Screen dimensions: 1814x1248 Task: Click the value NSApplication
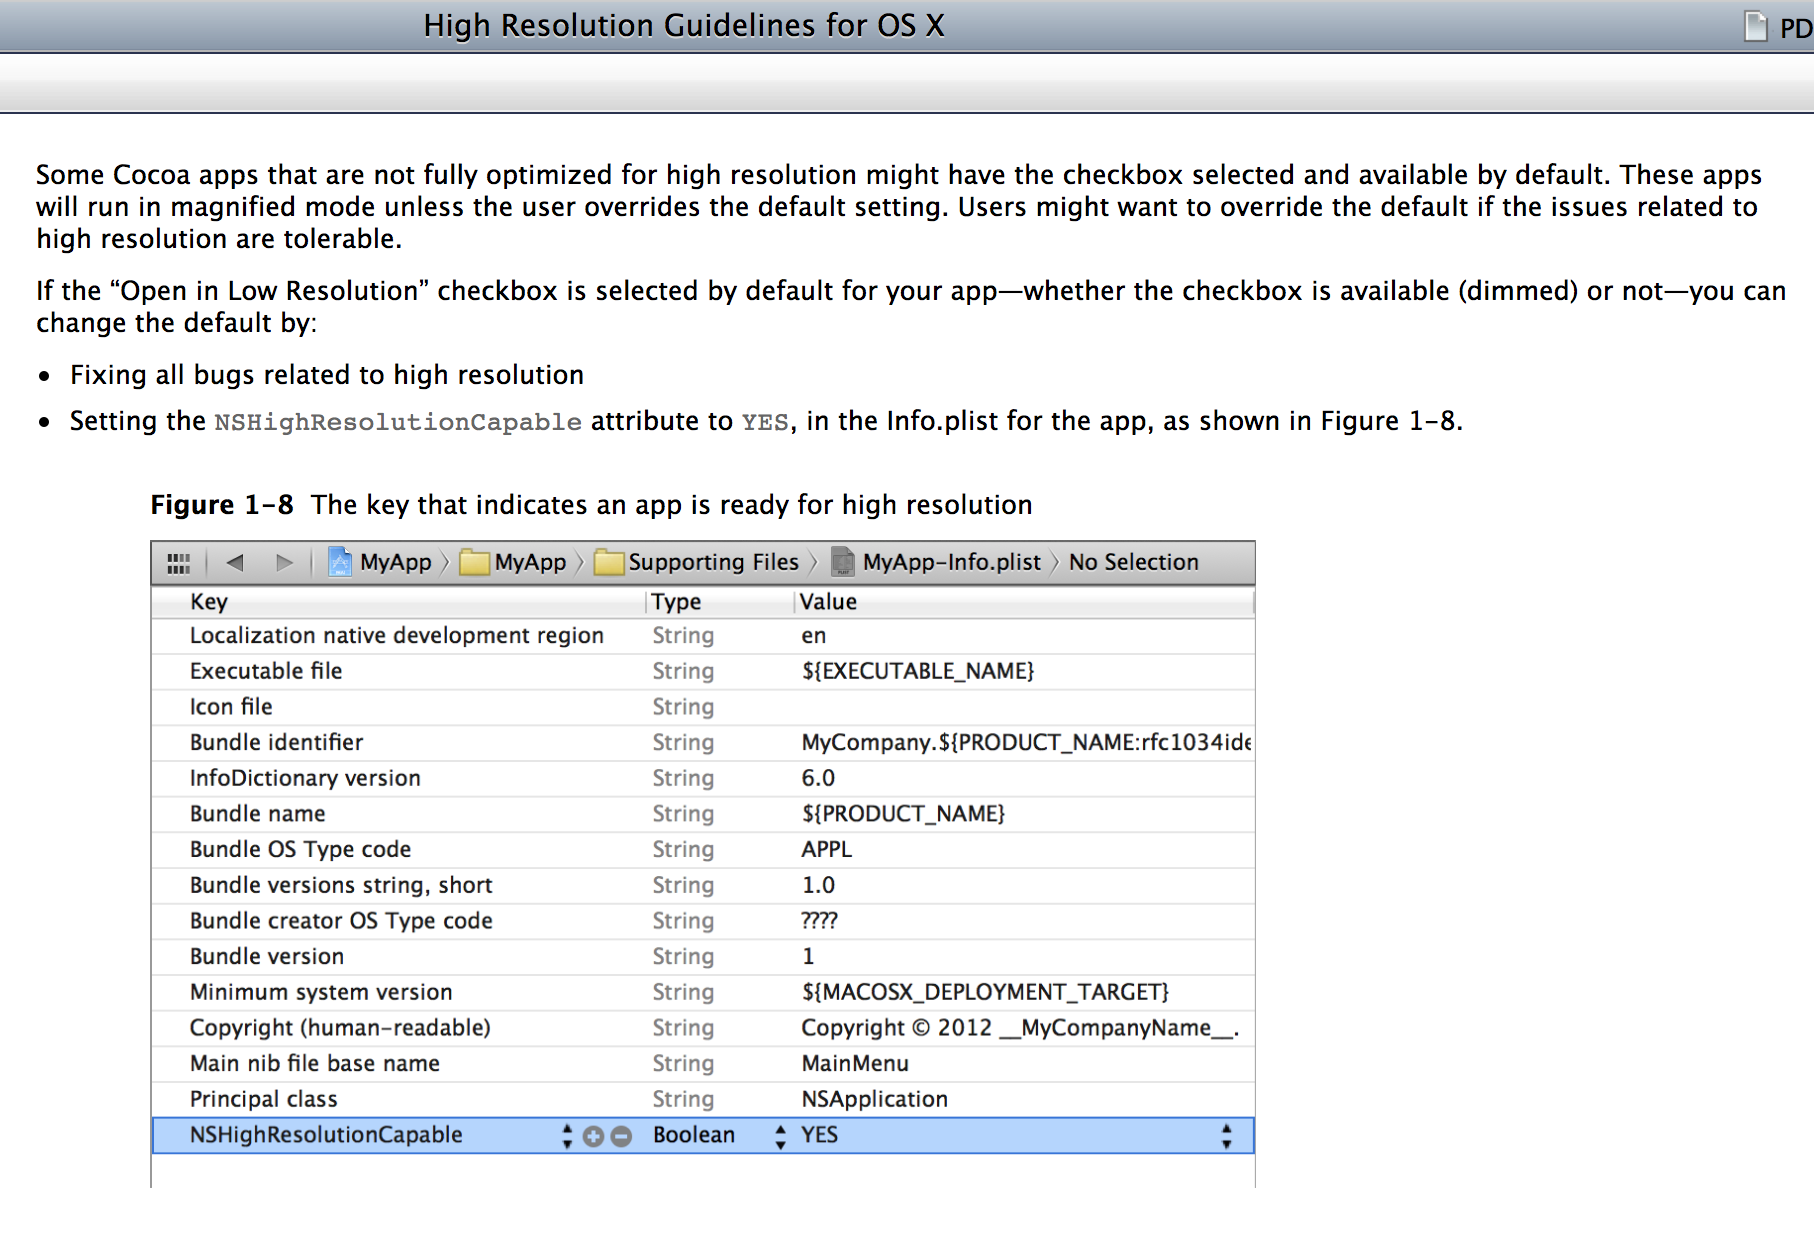pyautogui.click(x=875, y=1100)
